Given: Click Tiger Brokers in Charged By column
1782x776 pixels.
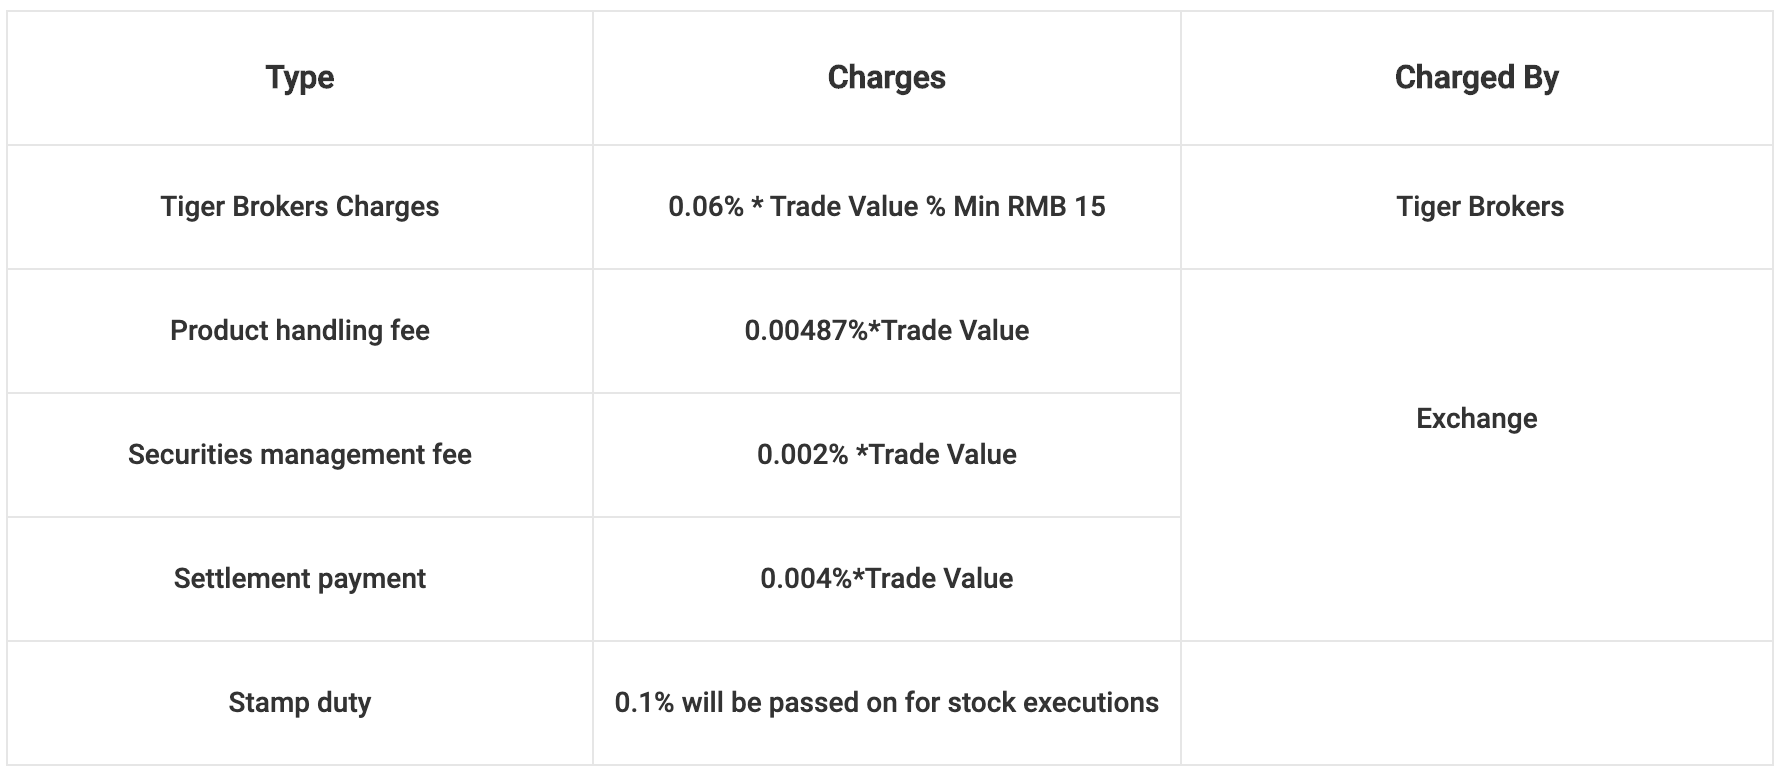Looking at the screenshot, I should click(1479, 207).
